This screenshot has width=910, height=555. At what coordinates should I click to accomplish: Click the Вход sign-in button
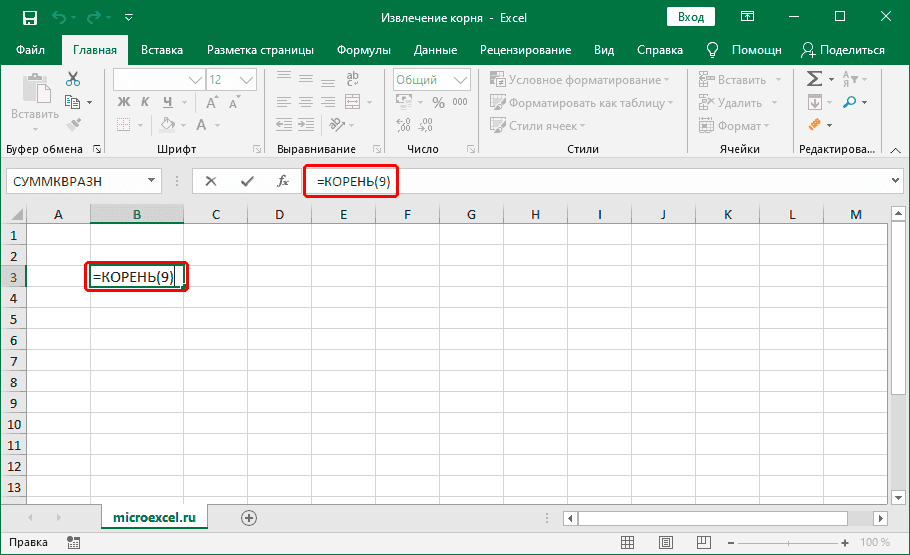(690, 18)
